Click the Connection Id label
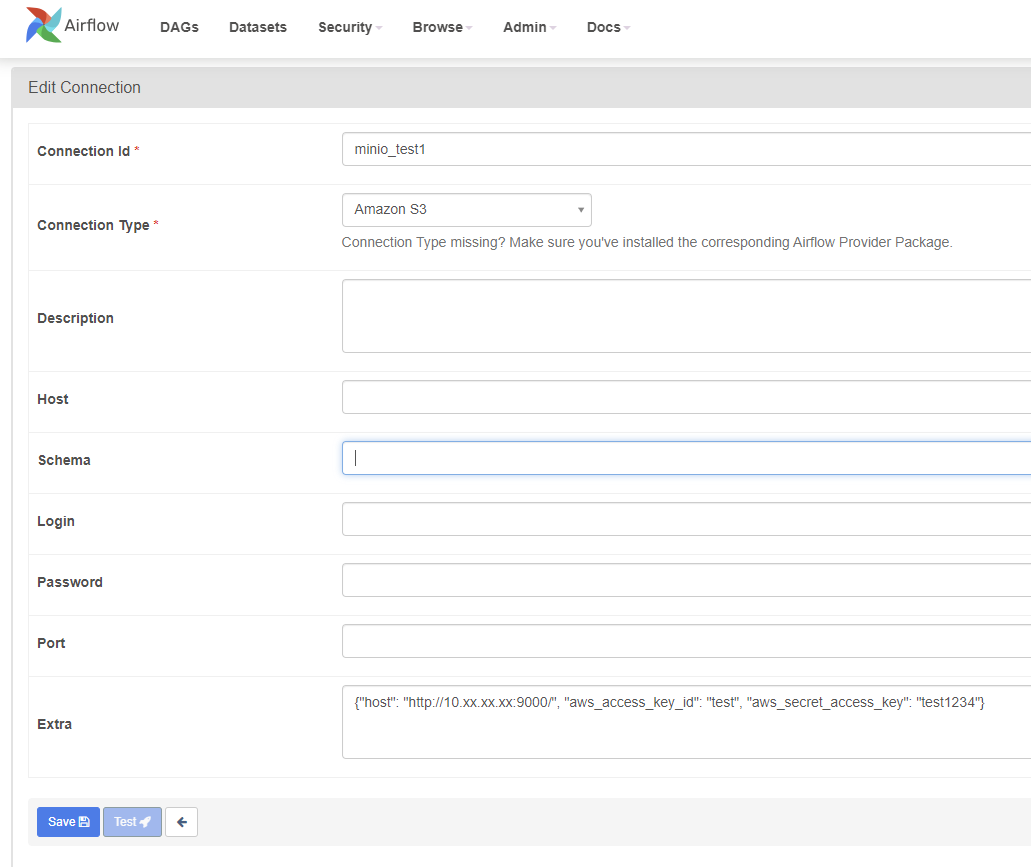 tap(84, 151)
